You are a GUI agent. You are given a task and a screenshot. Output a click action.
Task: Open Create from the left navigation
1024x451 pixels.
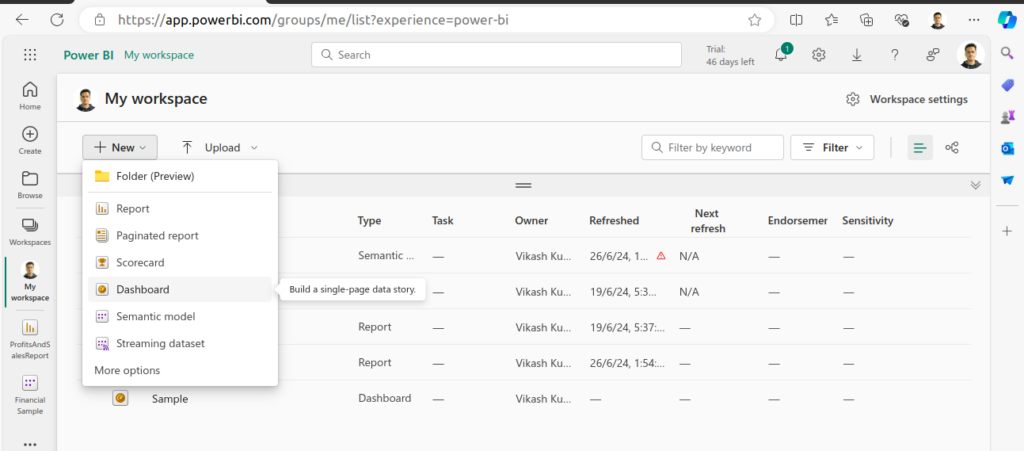click(x=30, y=140)
